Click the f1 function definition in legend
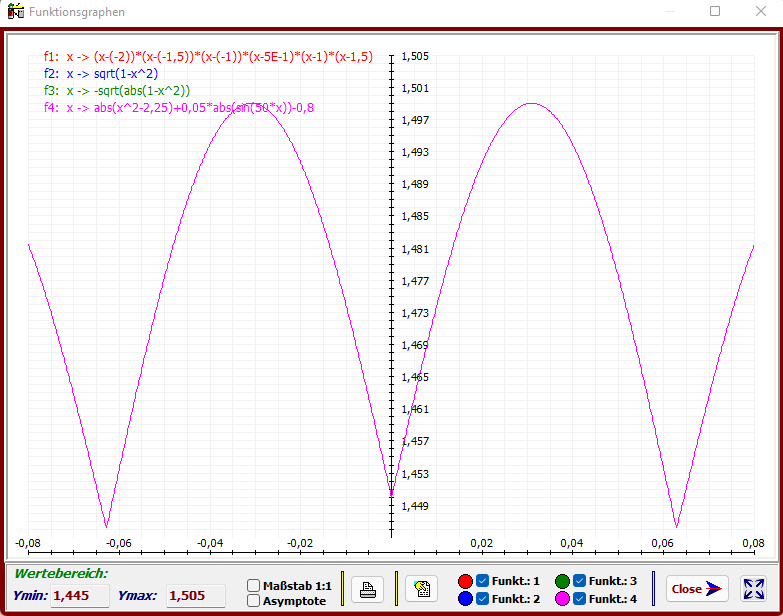The height and width of the screenshot is (616, 783). [208, 58]
